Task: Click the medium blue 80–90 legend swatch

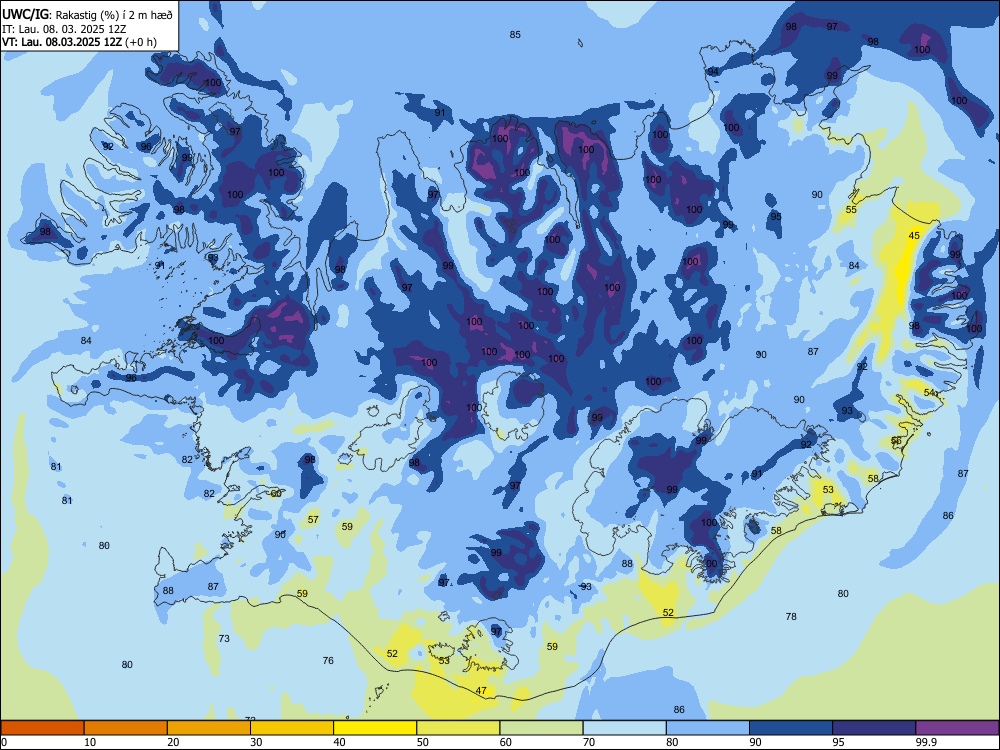Action: click(x=708, y=728)
